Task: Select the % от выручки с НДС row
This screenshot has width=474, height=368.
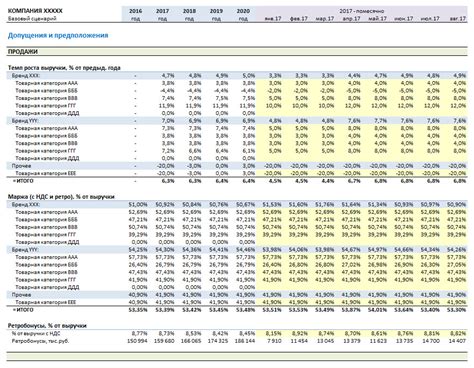Action: click(x=36, y=333)
